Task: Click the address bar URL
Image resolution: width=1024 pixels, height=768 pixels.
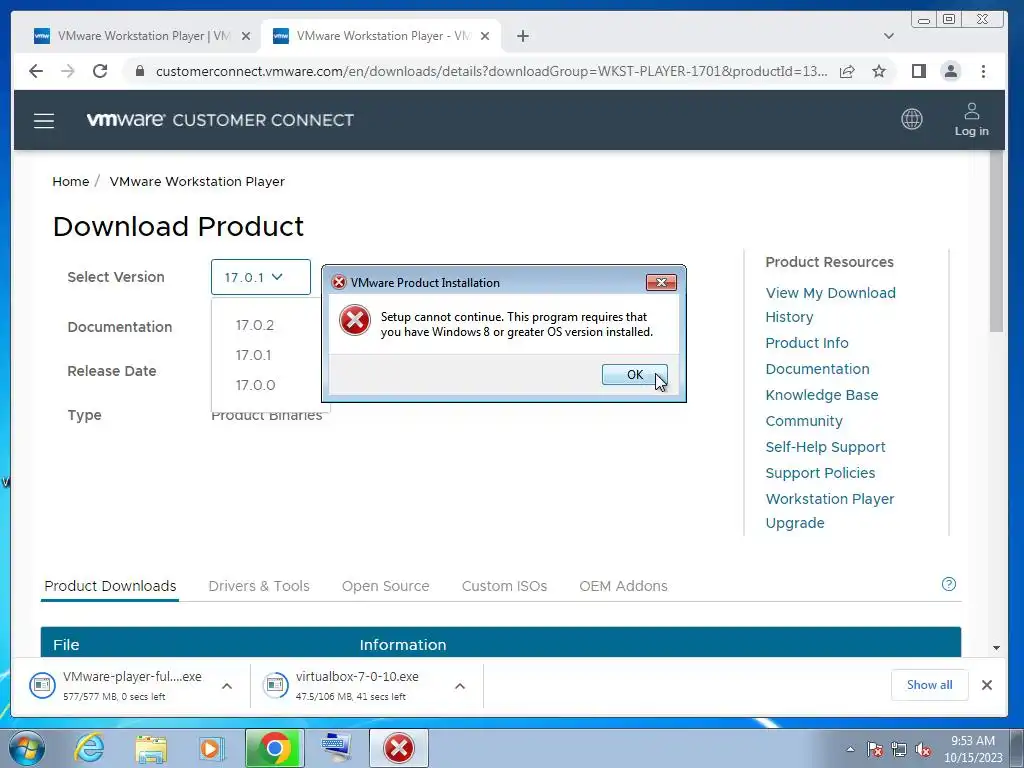Action: [x=491, y=71]
